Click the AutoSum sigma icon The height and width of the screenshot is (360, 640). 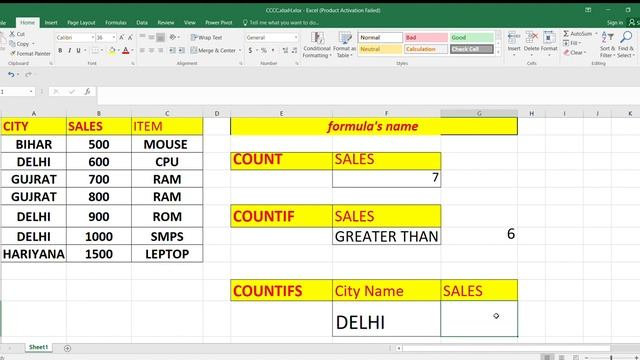pos(566,34)
